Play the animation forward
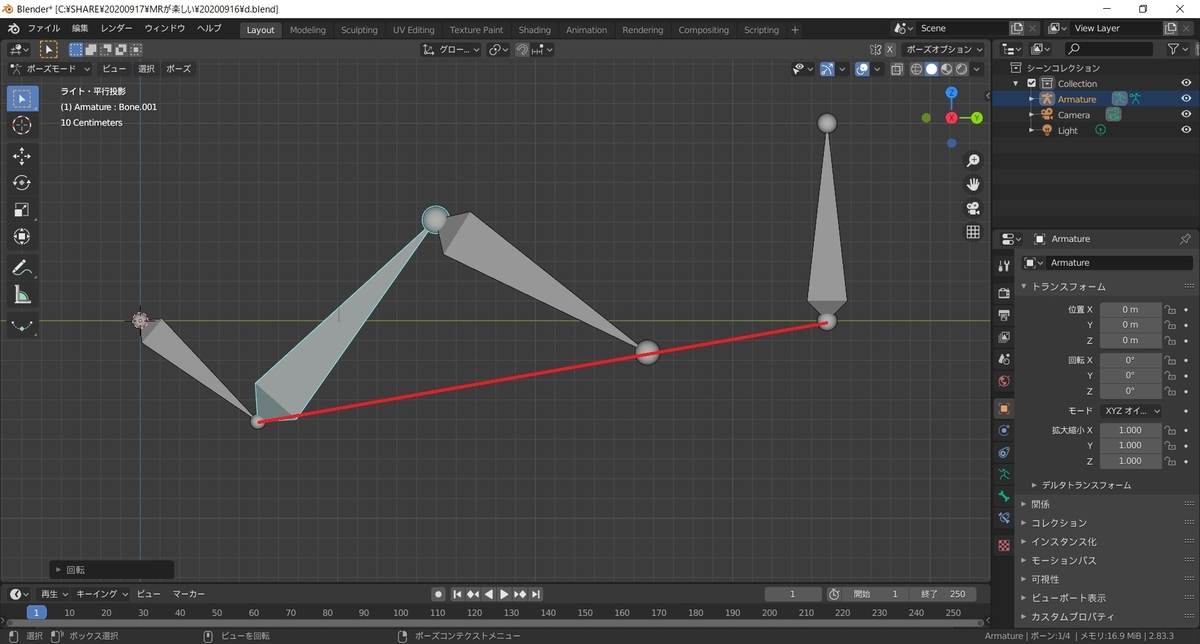Viewport: 1200px width, 644px height. tap(505, 594)
